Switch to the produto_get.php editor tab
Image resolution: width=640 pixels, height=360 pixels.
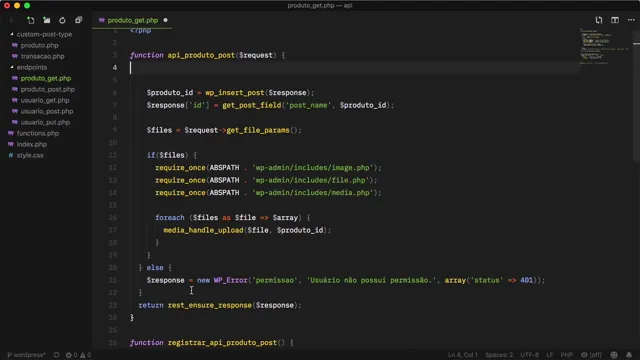tap(132, 20)
